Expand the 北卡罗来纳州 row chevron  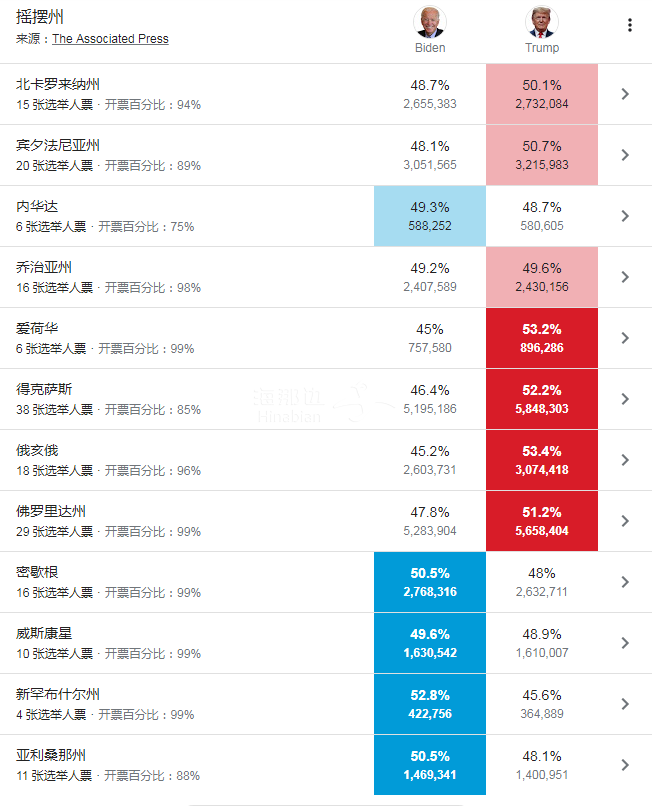point(625,94)
